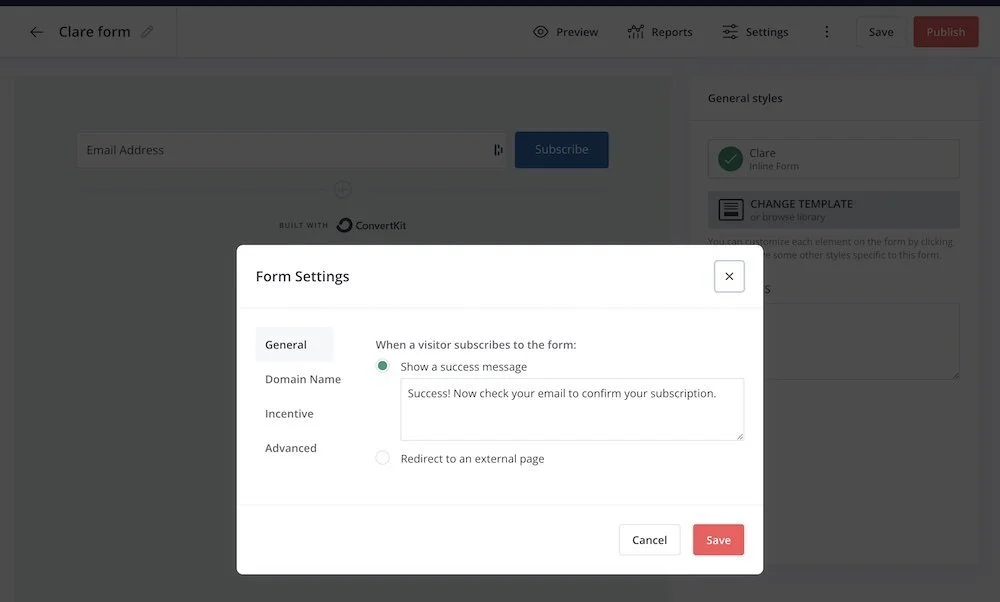Image resolution: width=1000 pixels, height=602 pixels.
Task: Open the Incentive settings tab
Action: point(290,413)
